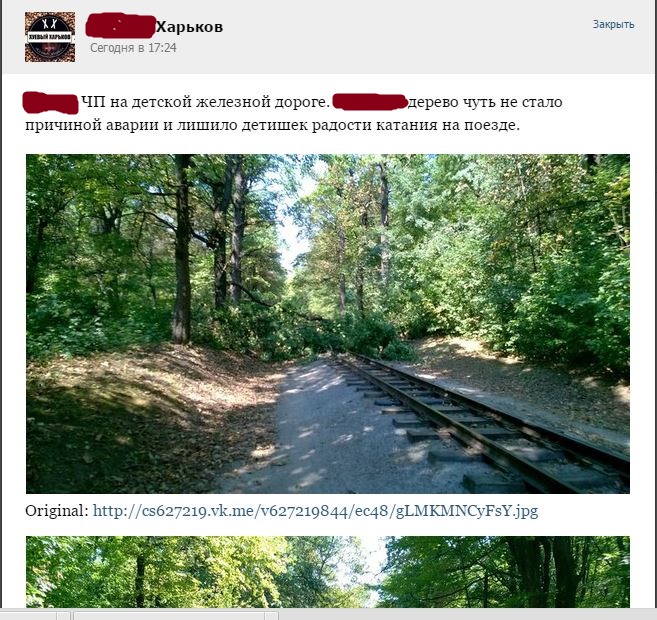This screenshot has width=657, height=620.
Task: Click the 'Original:' label text
Action: click(57, 511)
